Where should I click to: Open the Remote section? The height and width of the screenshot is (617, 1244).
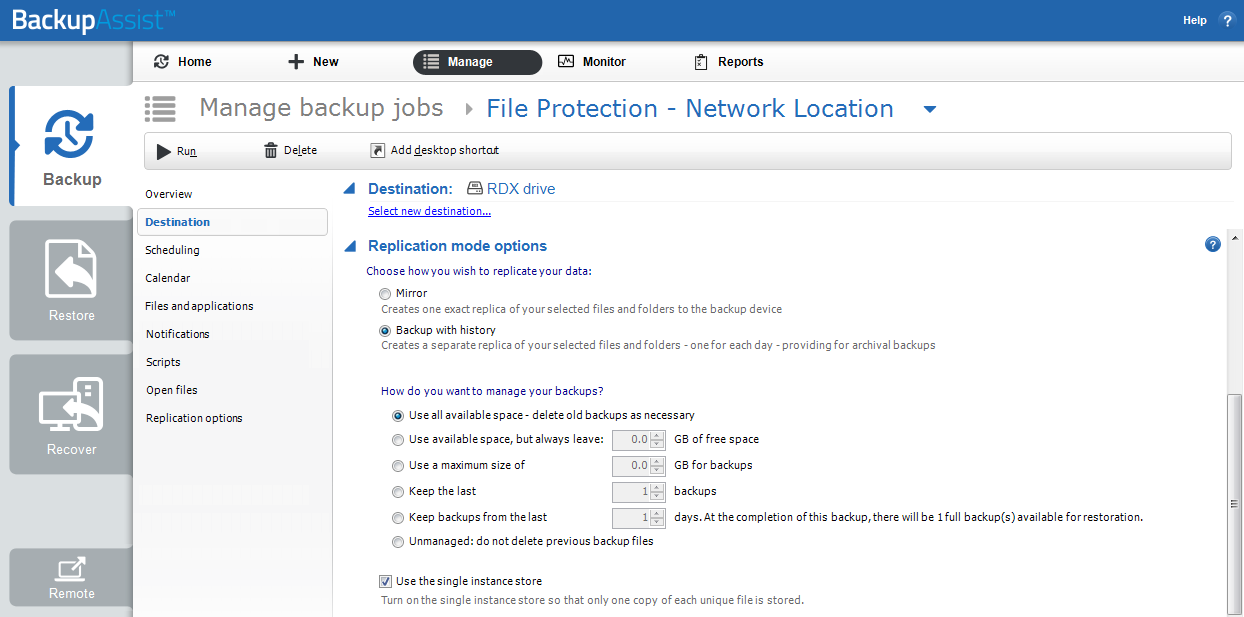[71, 577]
